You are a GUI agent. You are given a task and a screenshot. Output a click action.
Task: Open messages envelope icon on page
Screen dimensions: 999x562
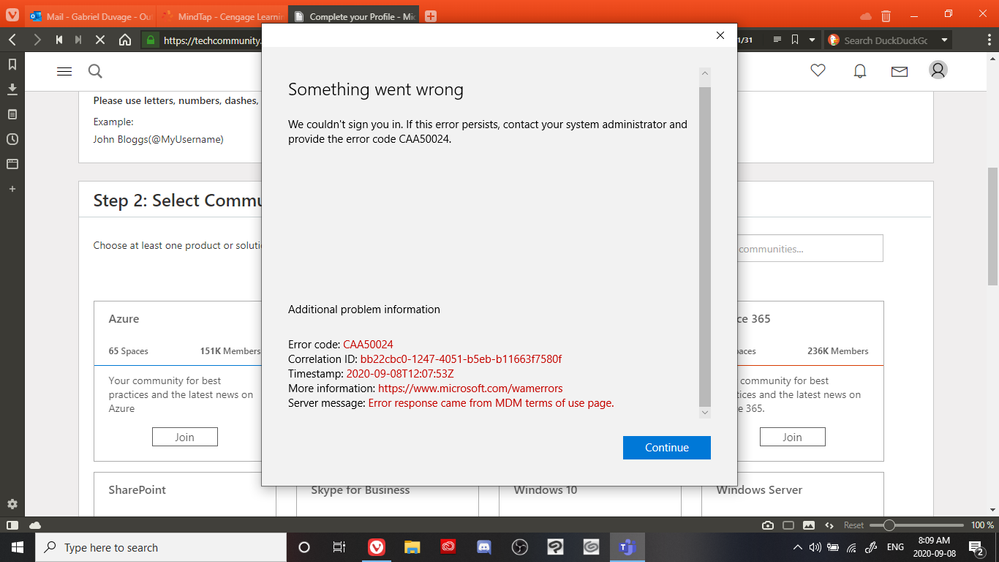coord(899,71)
